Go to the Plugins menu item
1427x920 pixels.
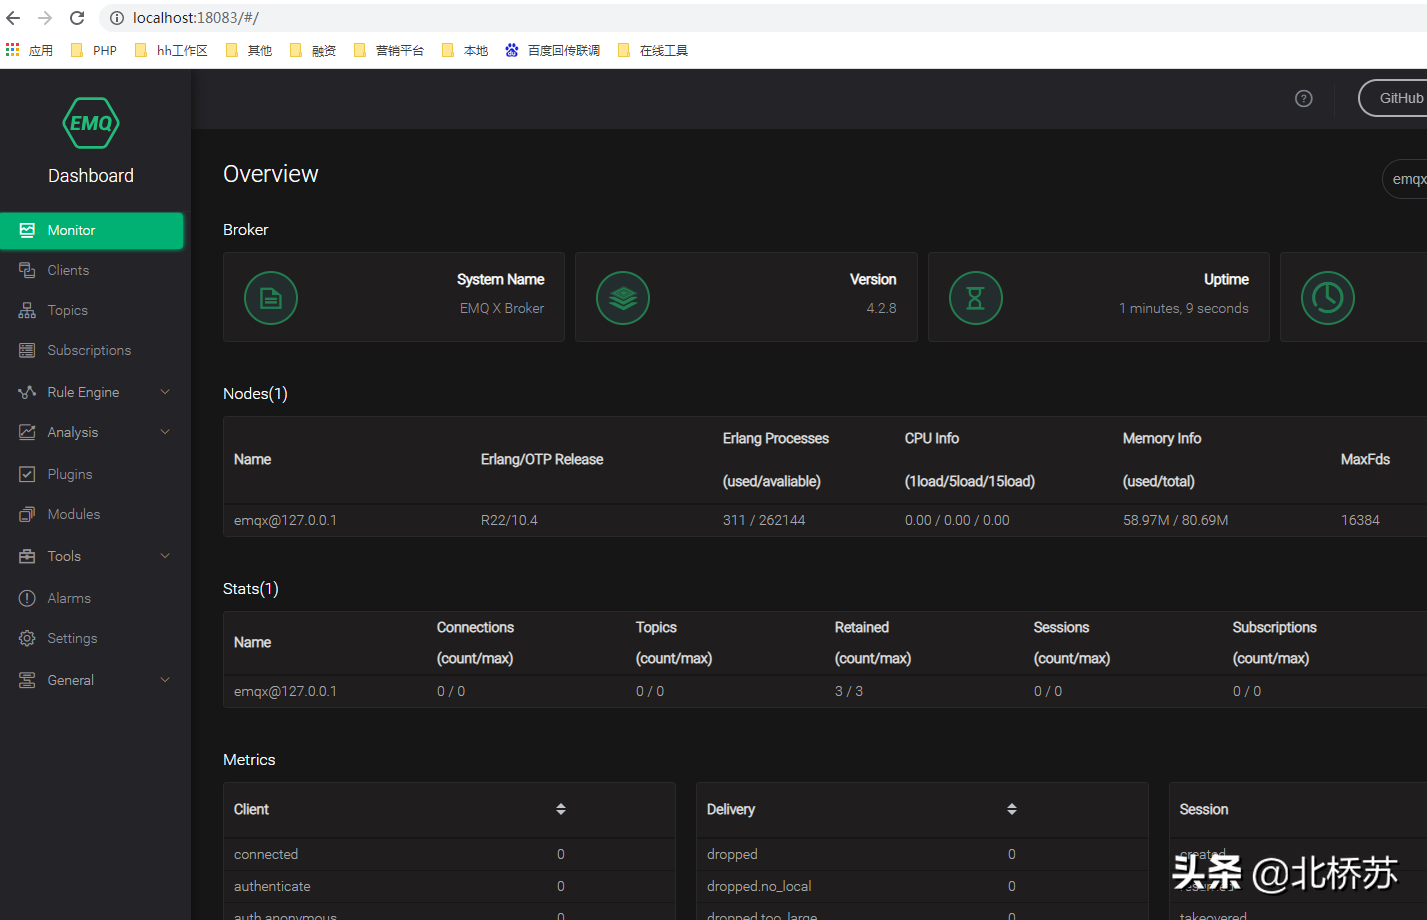click(70, 474)
